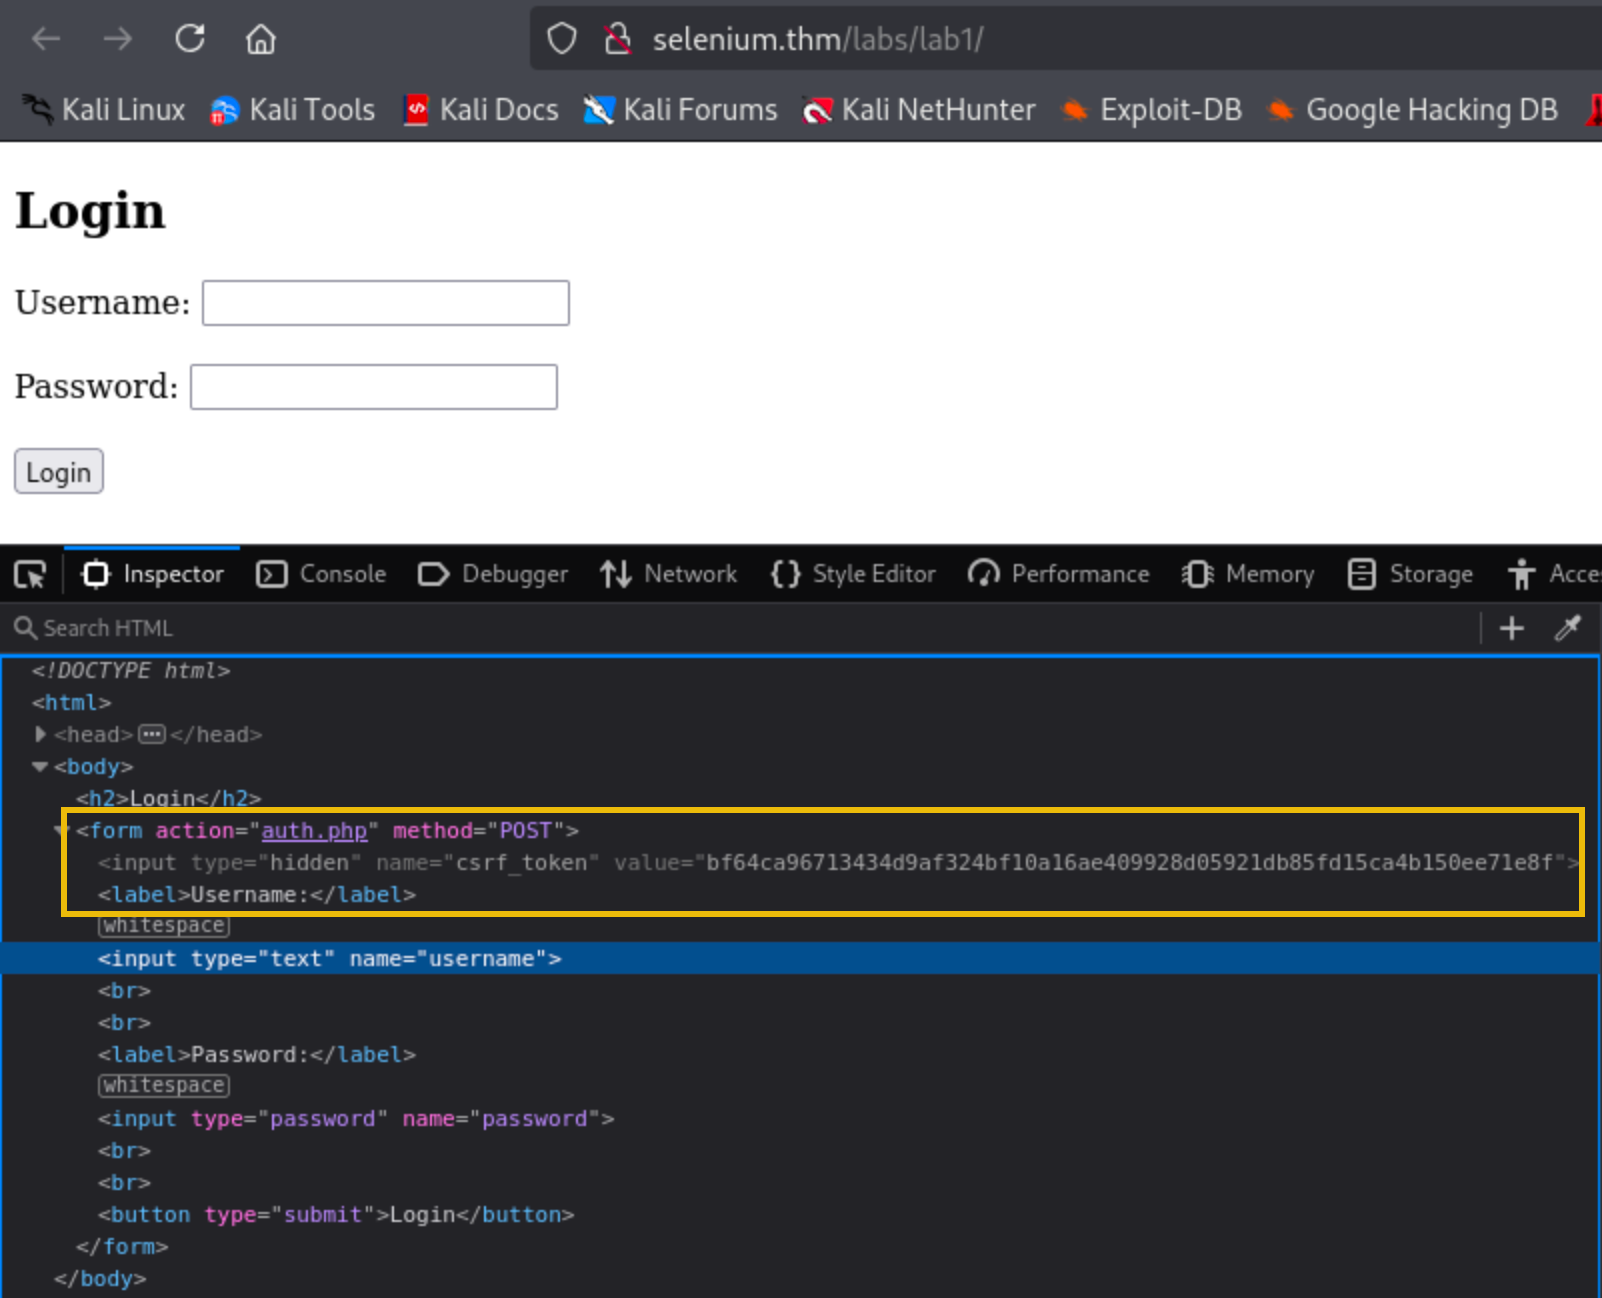The height and width of the screenshot is (1298, 1602).
Task: Click the Search HTML field
Action: coord(740,628)
